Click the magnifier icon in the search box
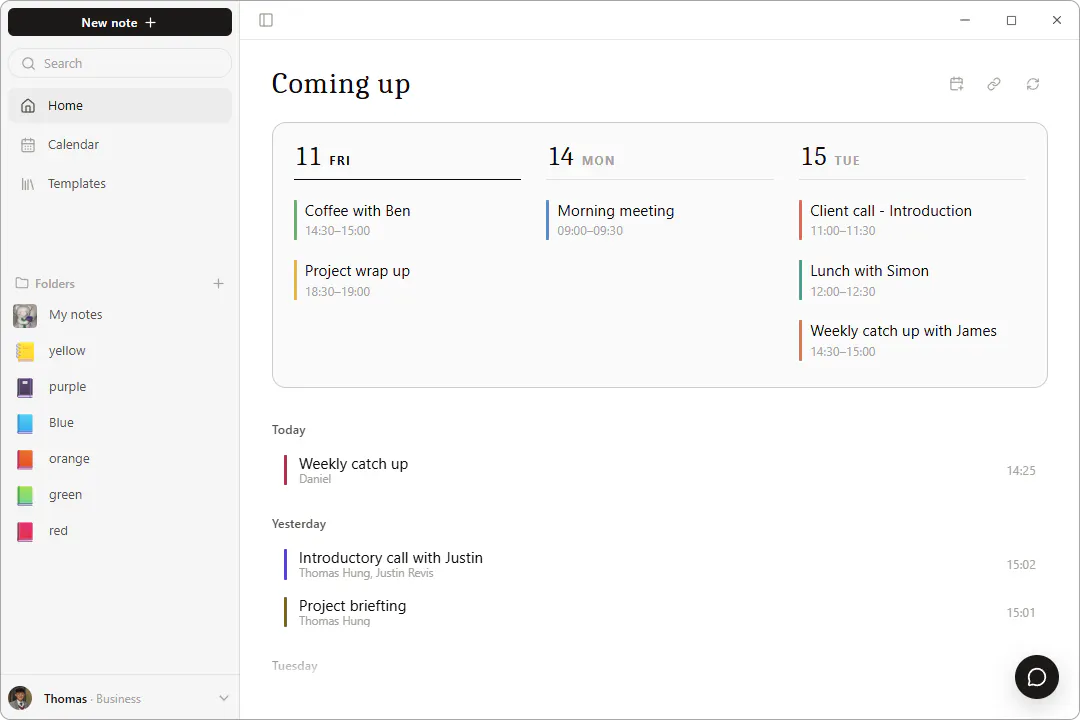Viewport: 1080px width, 720px height. (x=28, y=63)
